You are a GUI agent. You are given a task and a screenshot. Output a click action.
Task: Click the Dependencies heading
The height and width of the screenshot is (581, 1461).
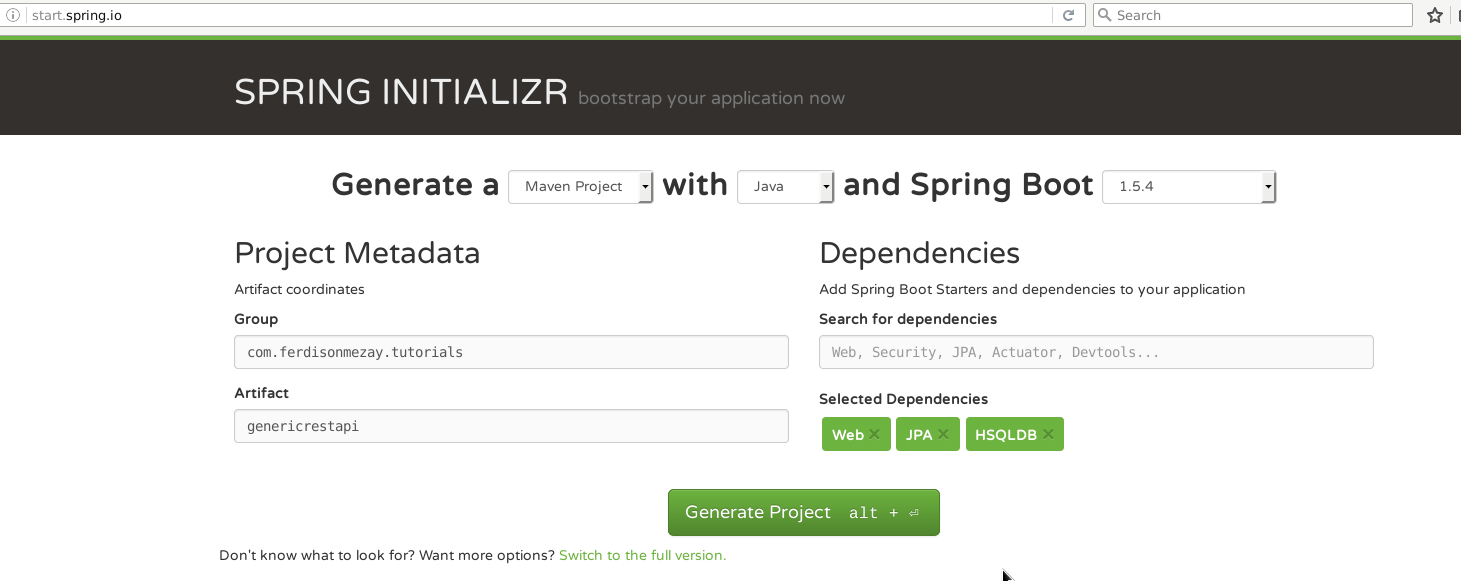[919, 253]
